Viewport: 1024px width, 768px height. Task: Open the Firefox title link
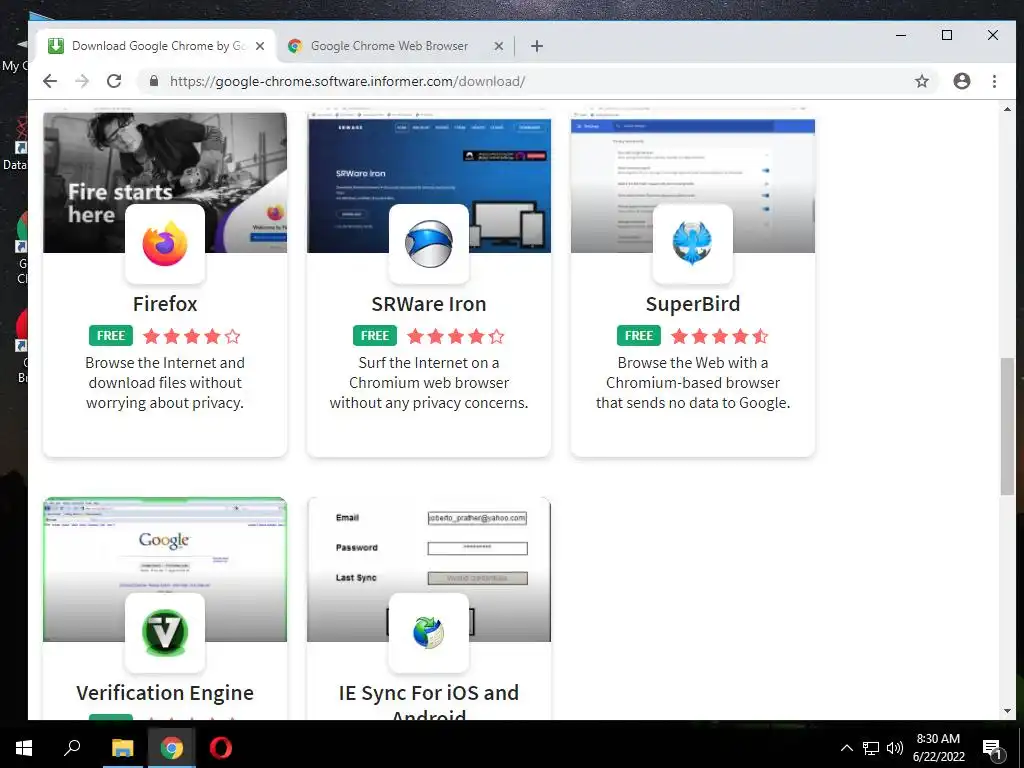pyautogui.click(x=165, y=304)
